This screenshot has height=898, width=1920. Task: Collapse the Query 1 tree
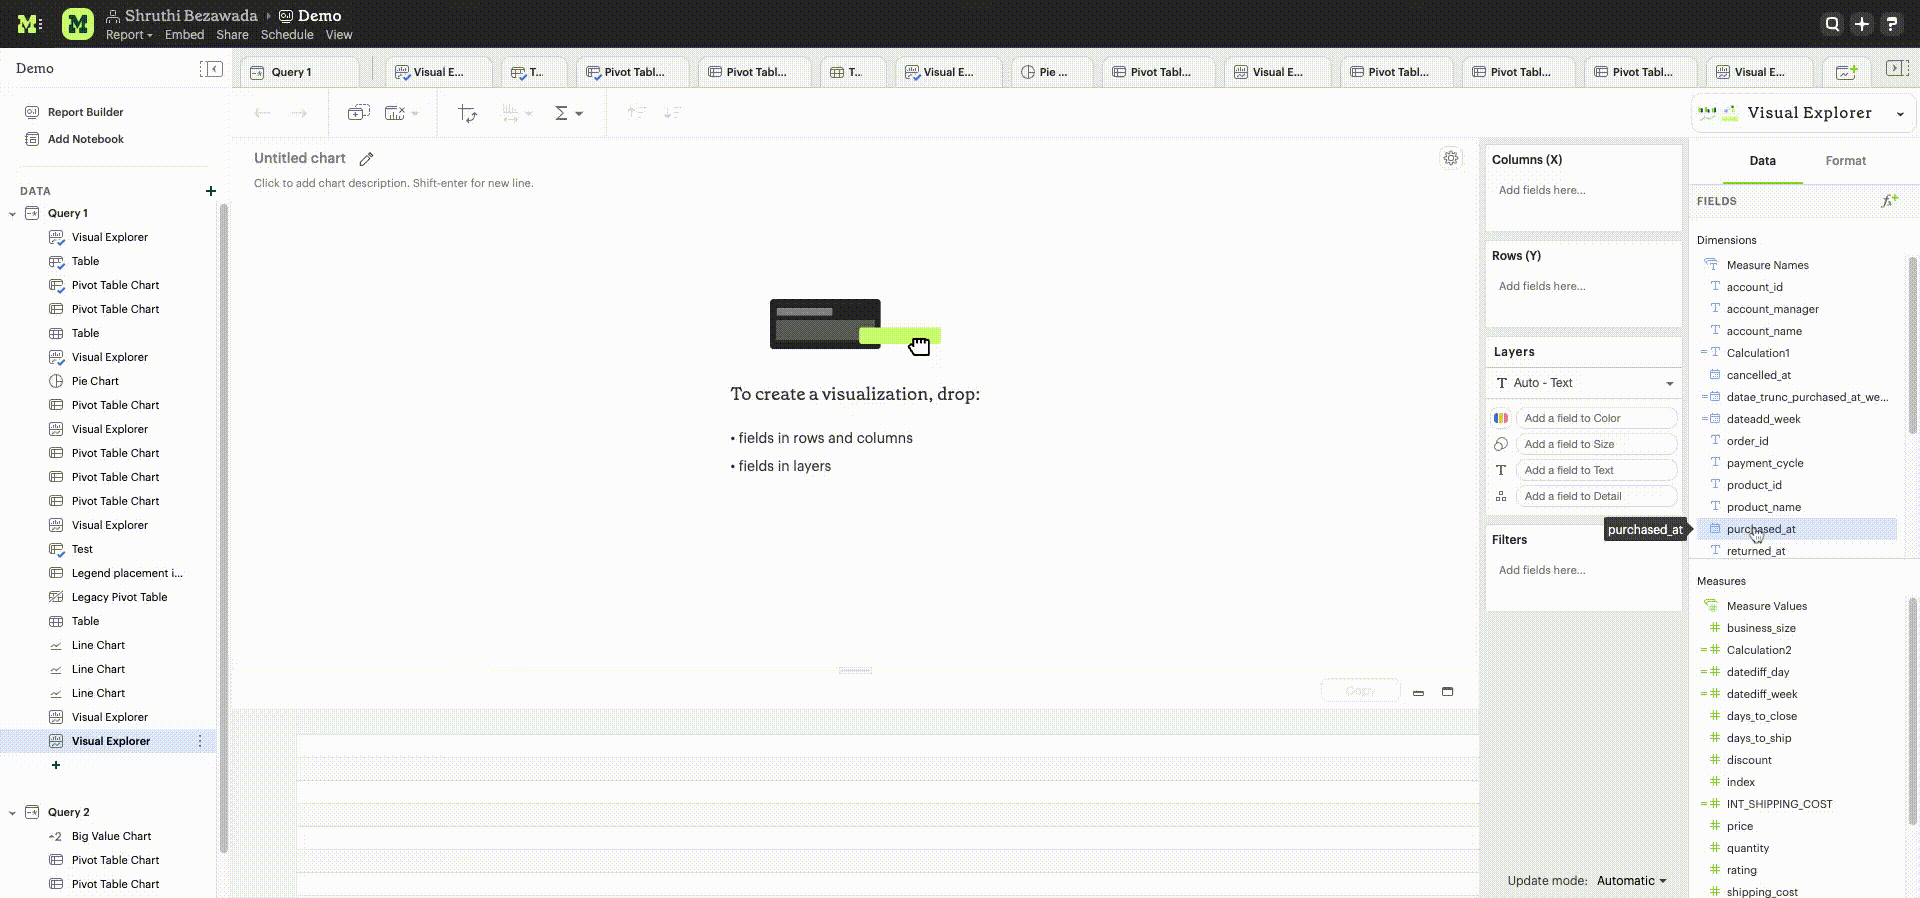coord(12,214)
